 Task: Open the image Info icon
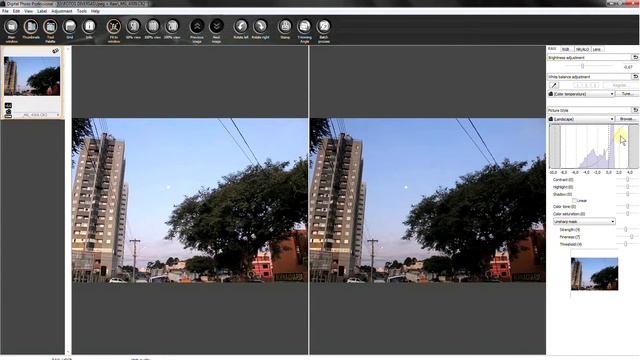[x=89, y=27]
